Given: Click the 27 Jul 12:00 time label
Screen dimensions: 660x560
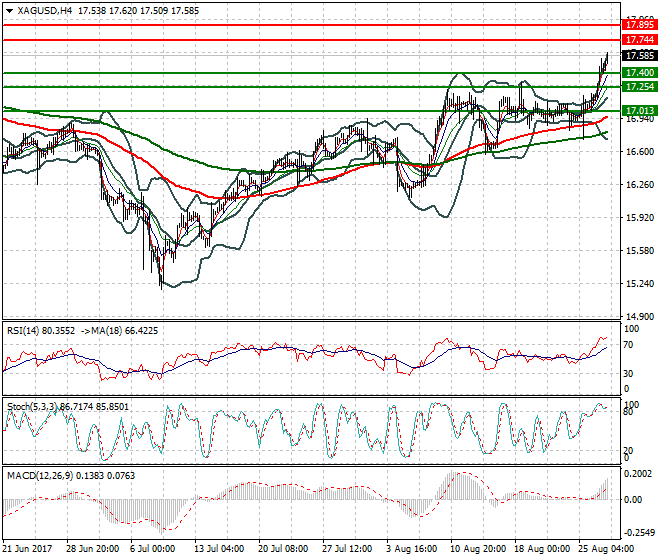Looking at the screenshot, I should 347,549.
